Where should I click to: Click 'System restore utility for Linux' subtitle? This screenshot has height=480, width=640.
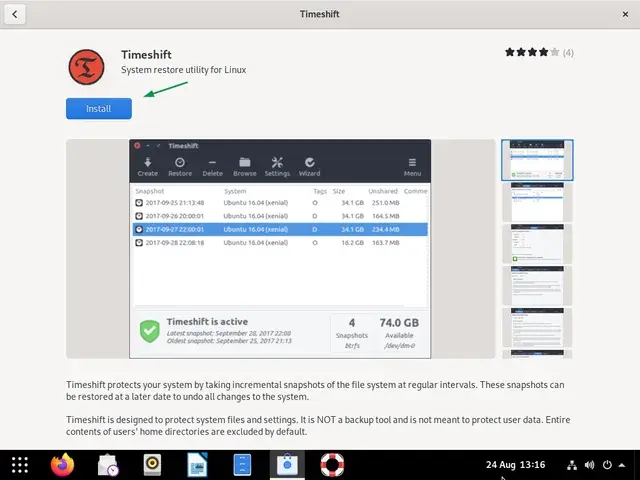click(184, 70)
